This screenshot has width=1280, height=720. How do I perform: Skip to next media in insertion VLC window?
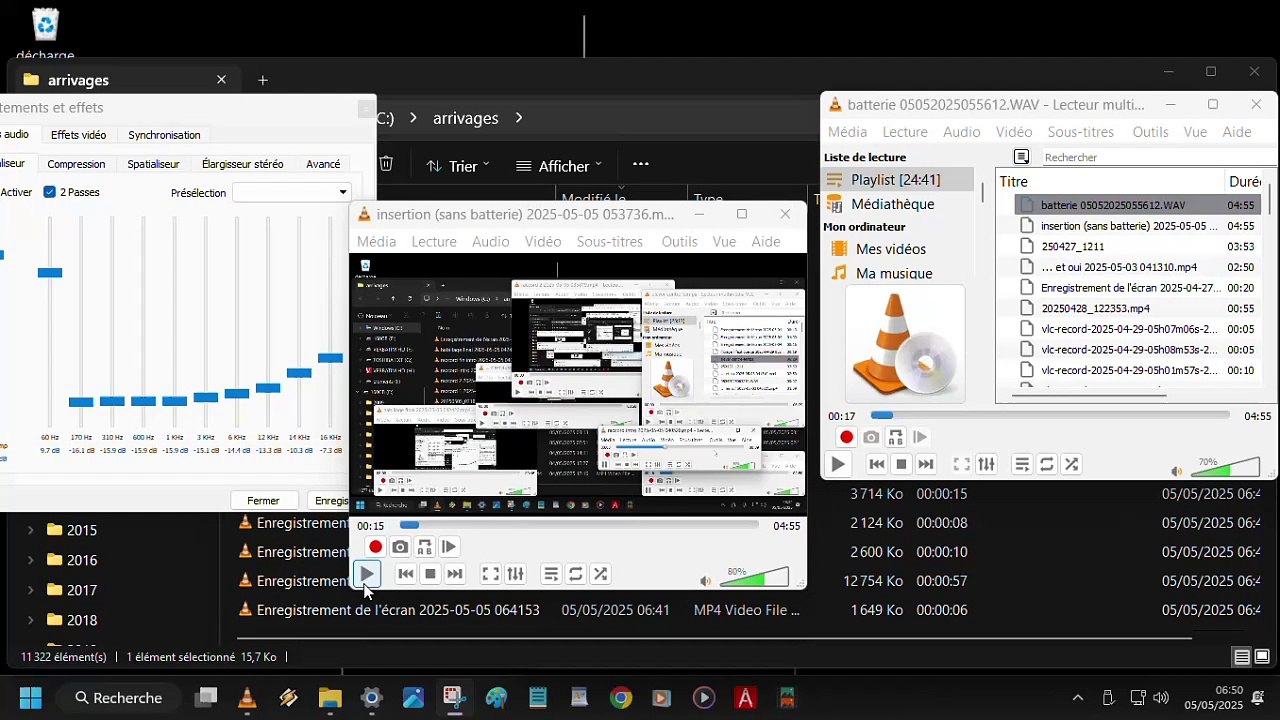455,574
